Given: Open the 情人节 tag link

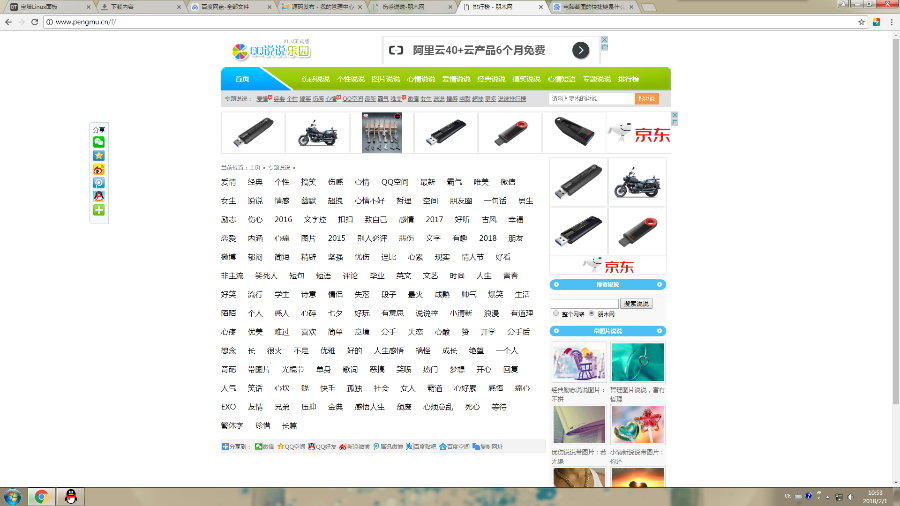Looking at the screenshot, I should pyautogui.click(x=472, y=257).
